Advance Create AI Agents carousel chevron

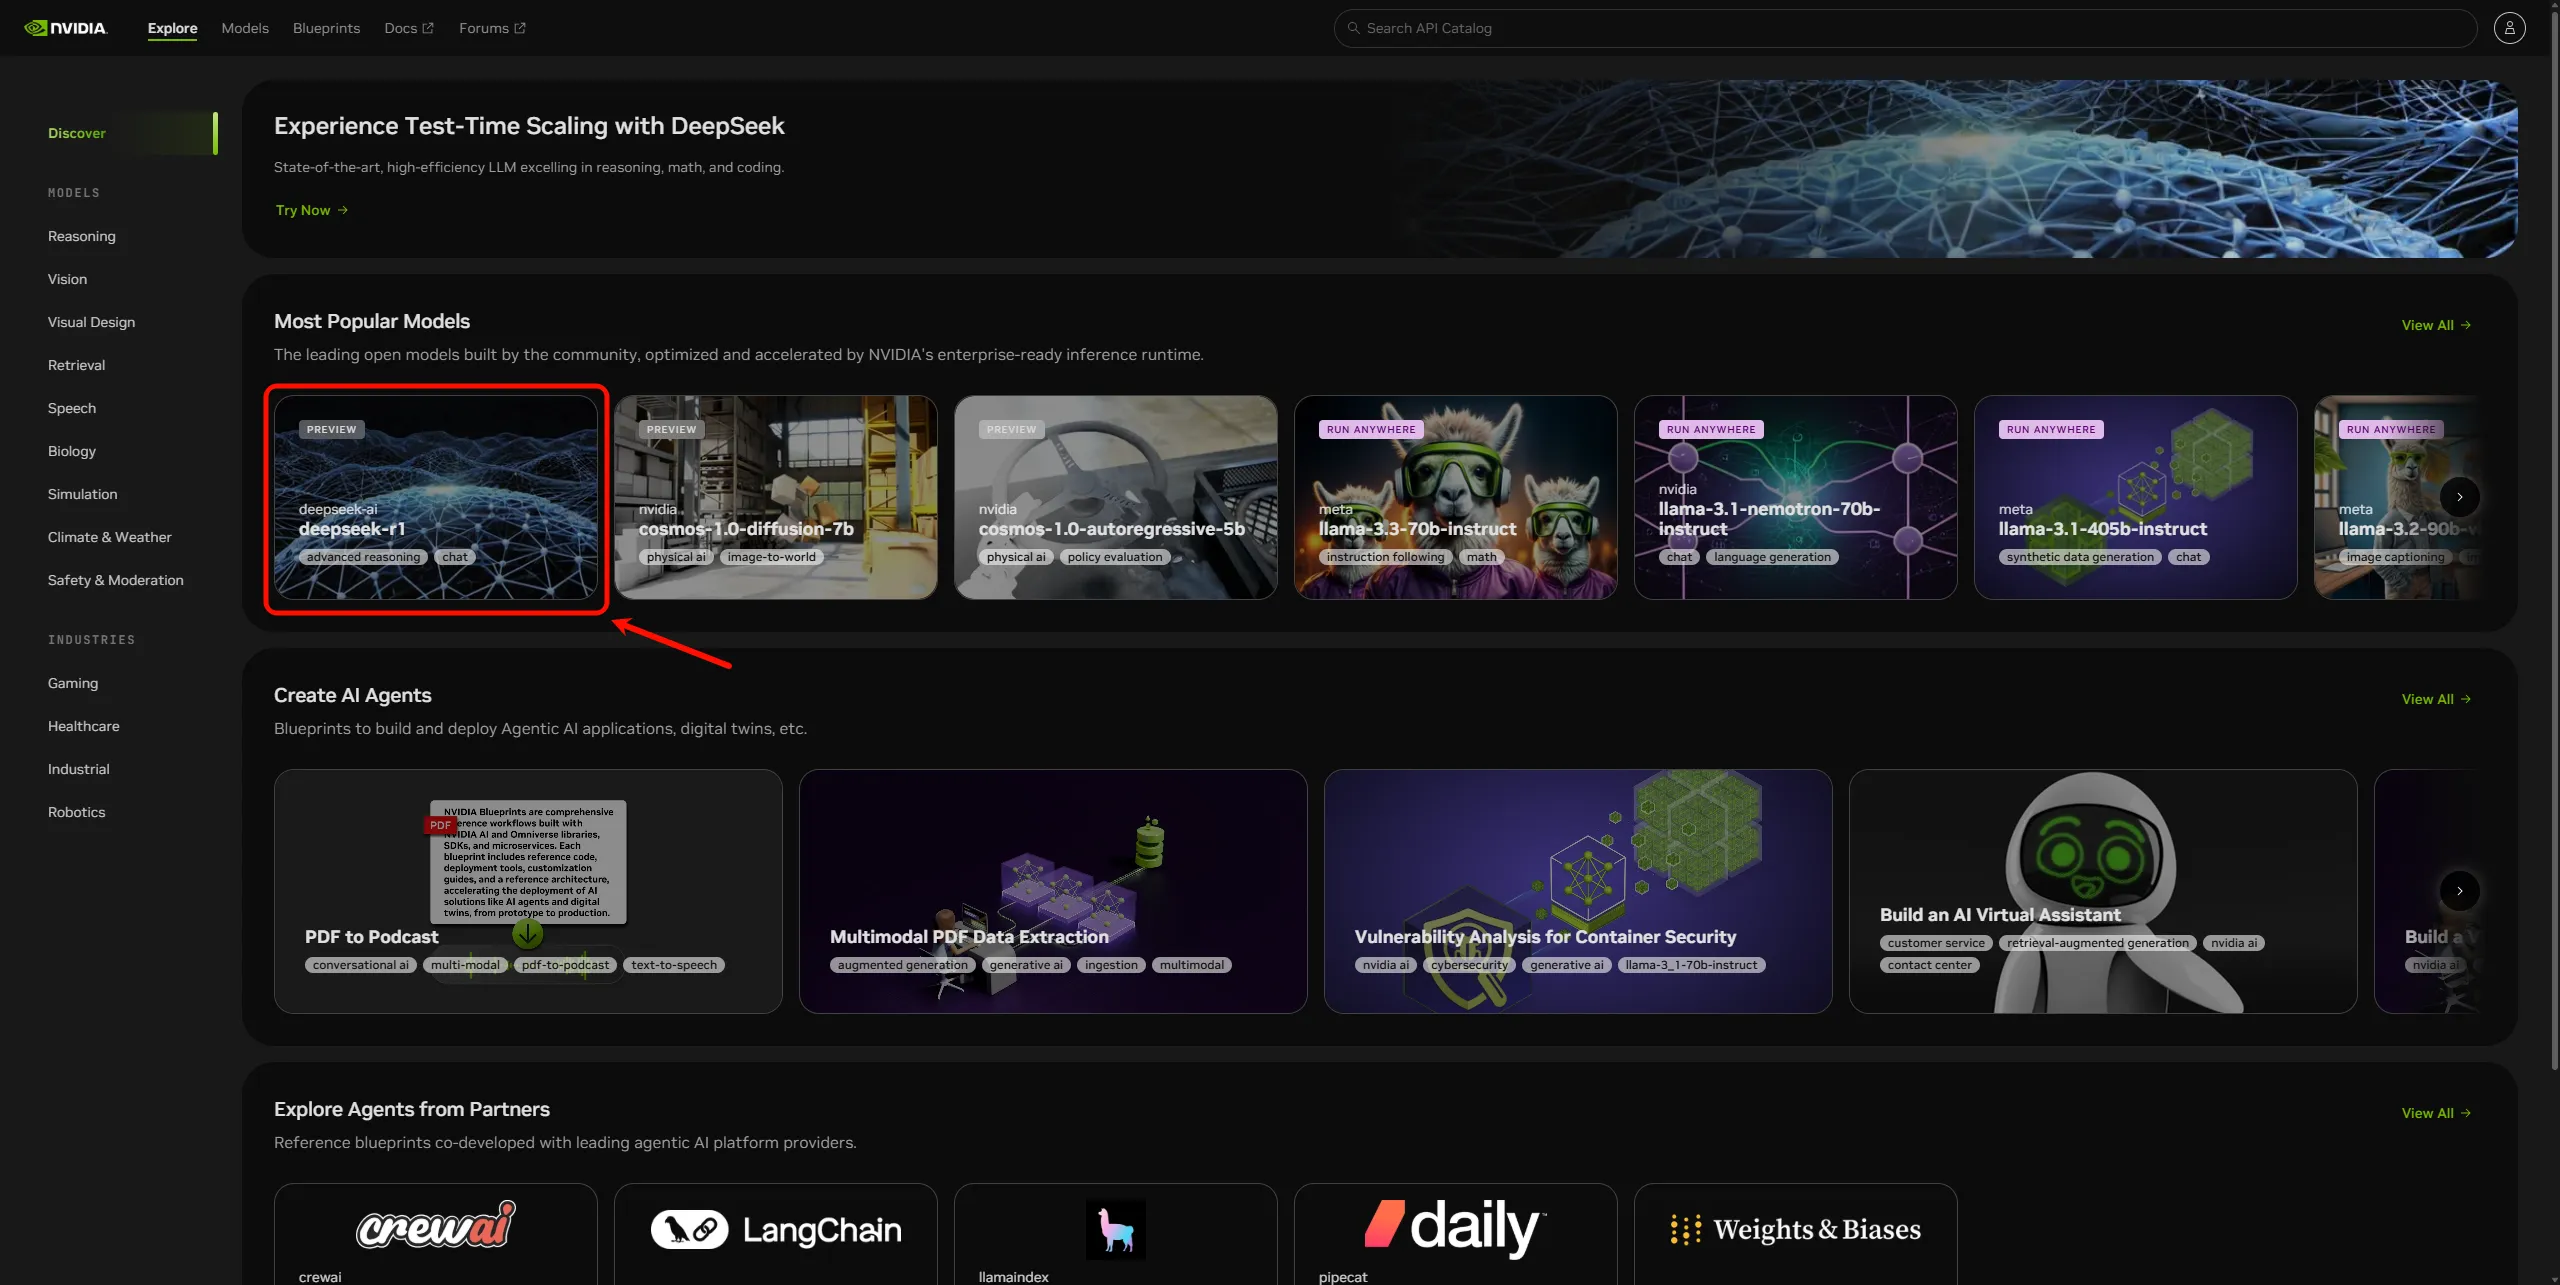pyautogui.click(x=2459, y=891)
